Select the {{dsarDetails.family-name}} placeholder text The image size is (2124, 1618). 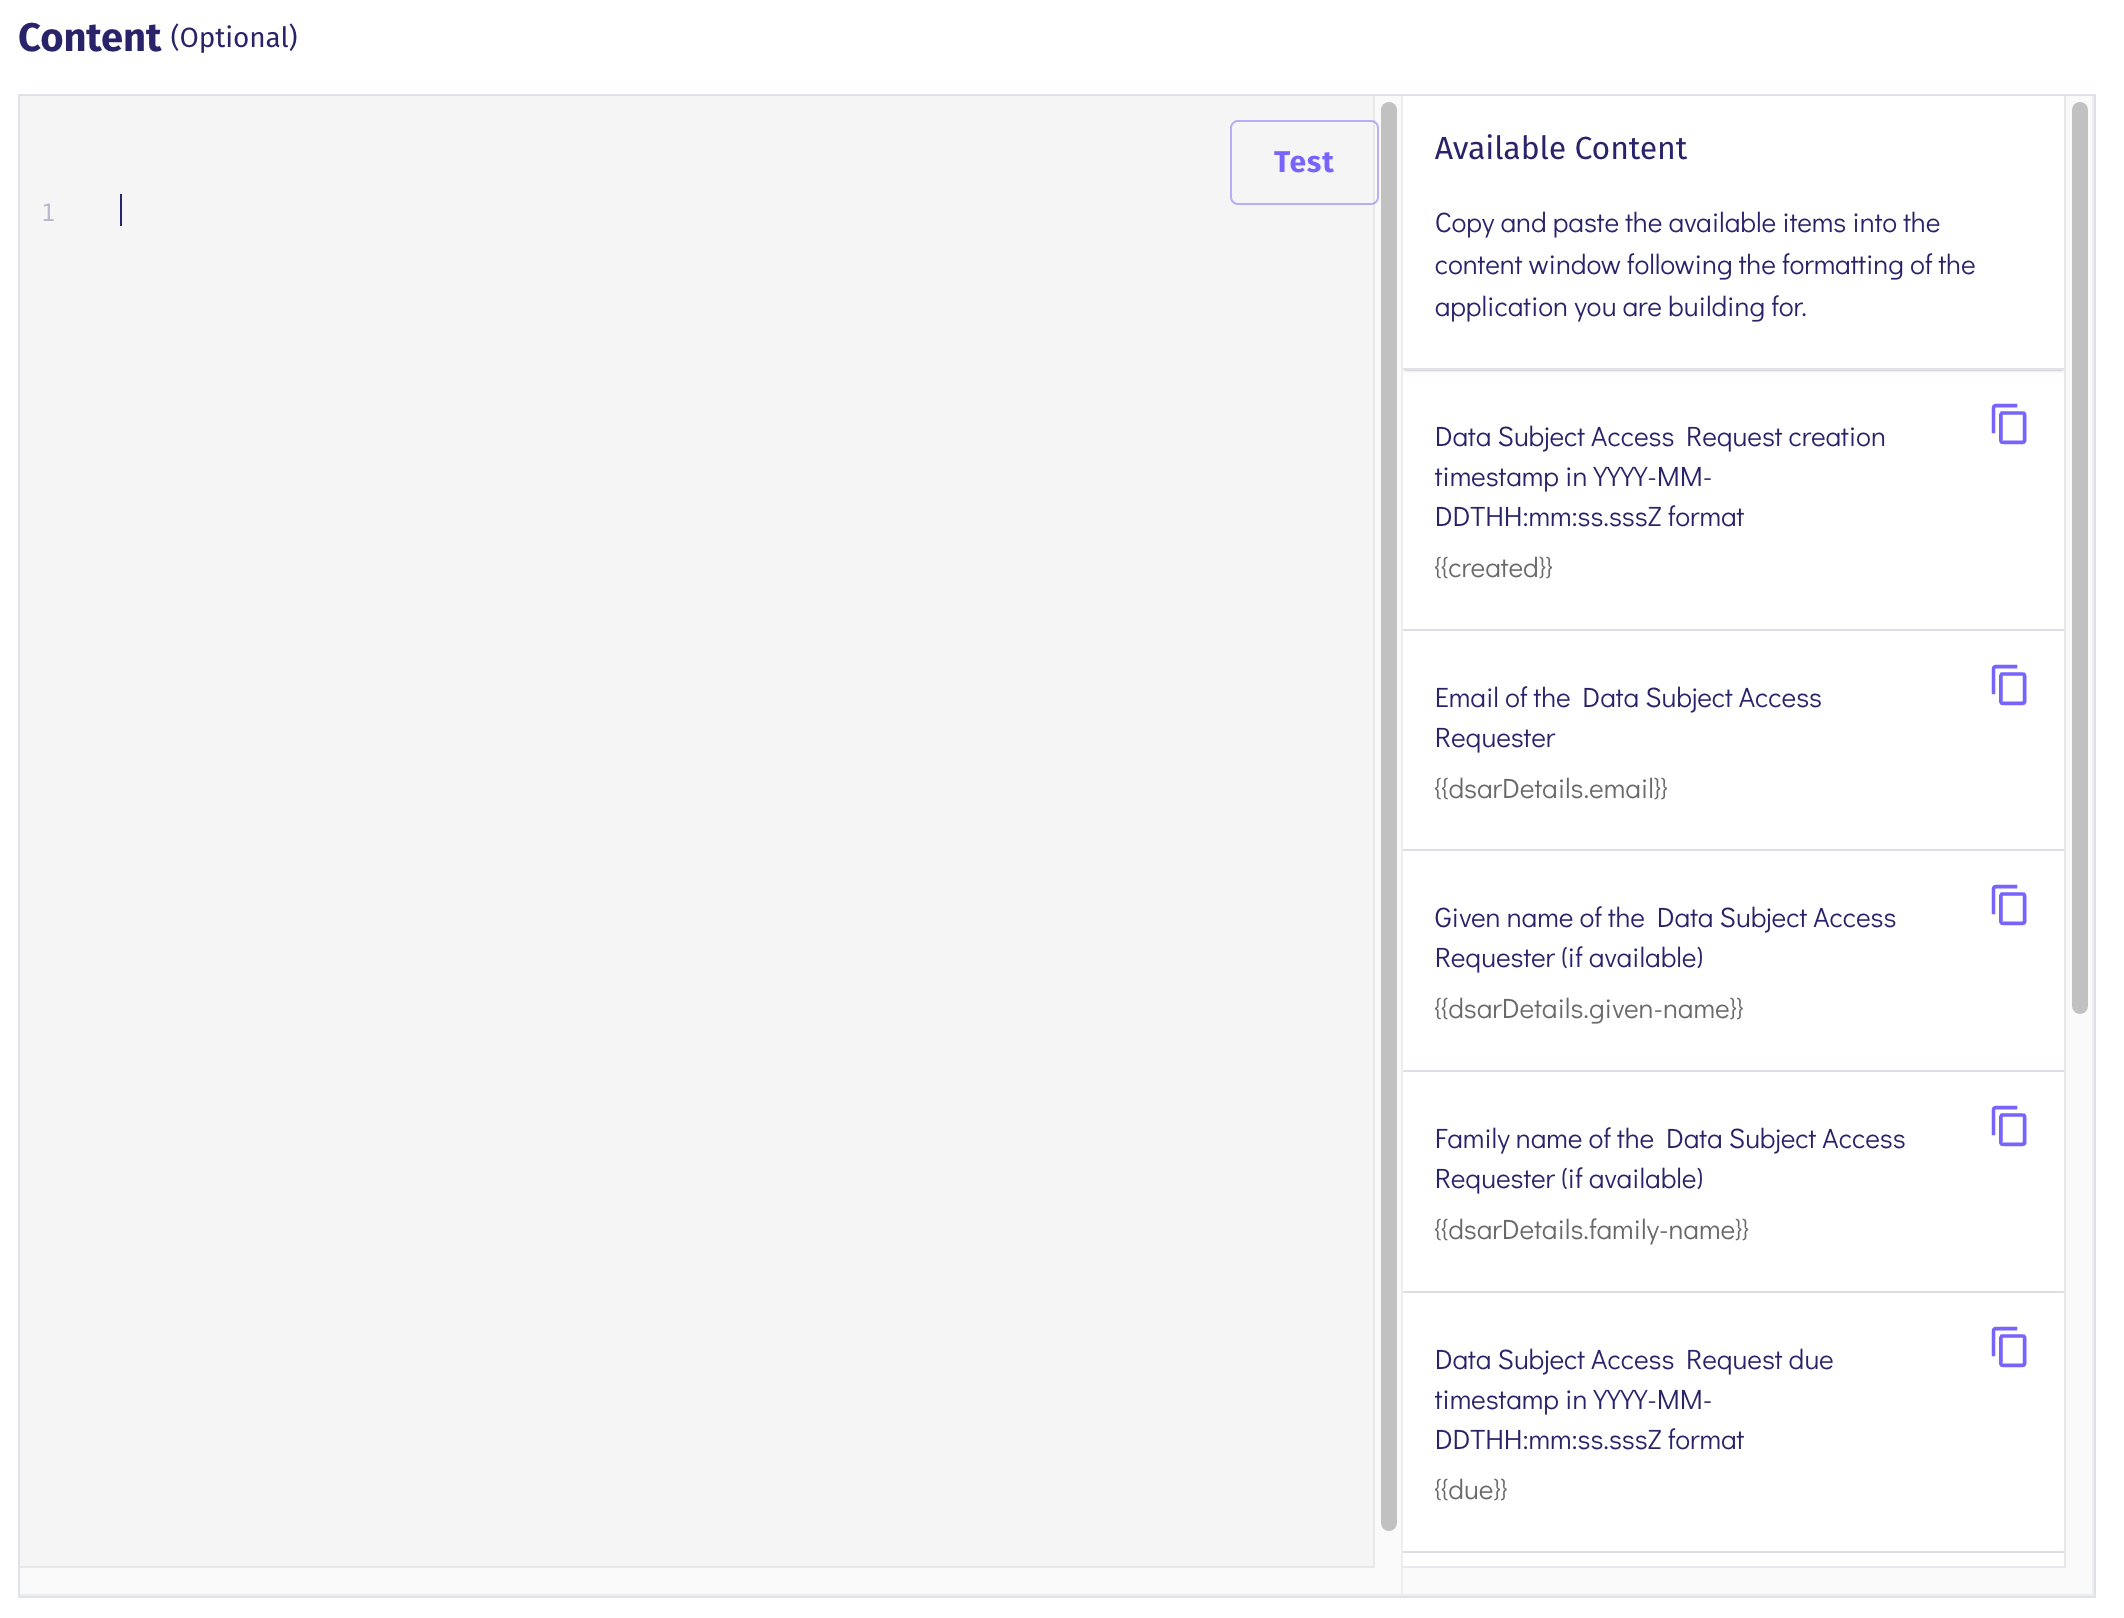(x=1592, y=1229)
